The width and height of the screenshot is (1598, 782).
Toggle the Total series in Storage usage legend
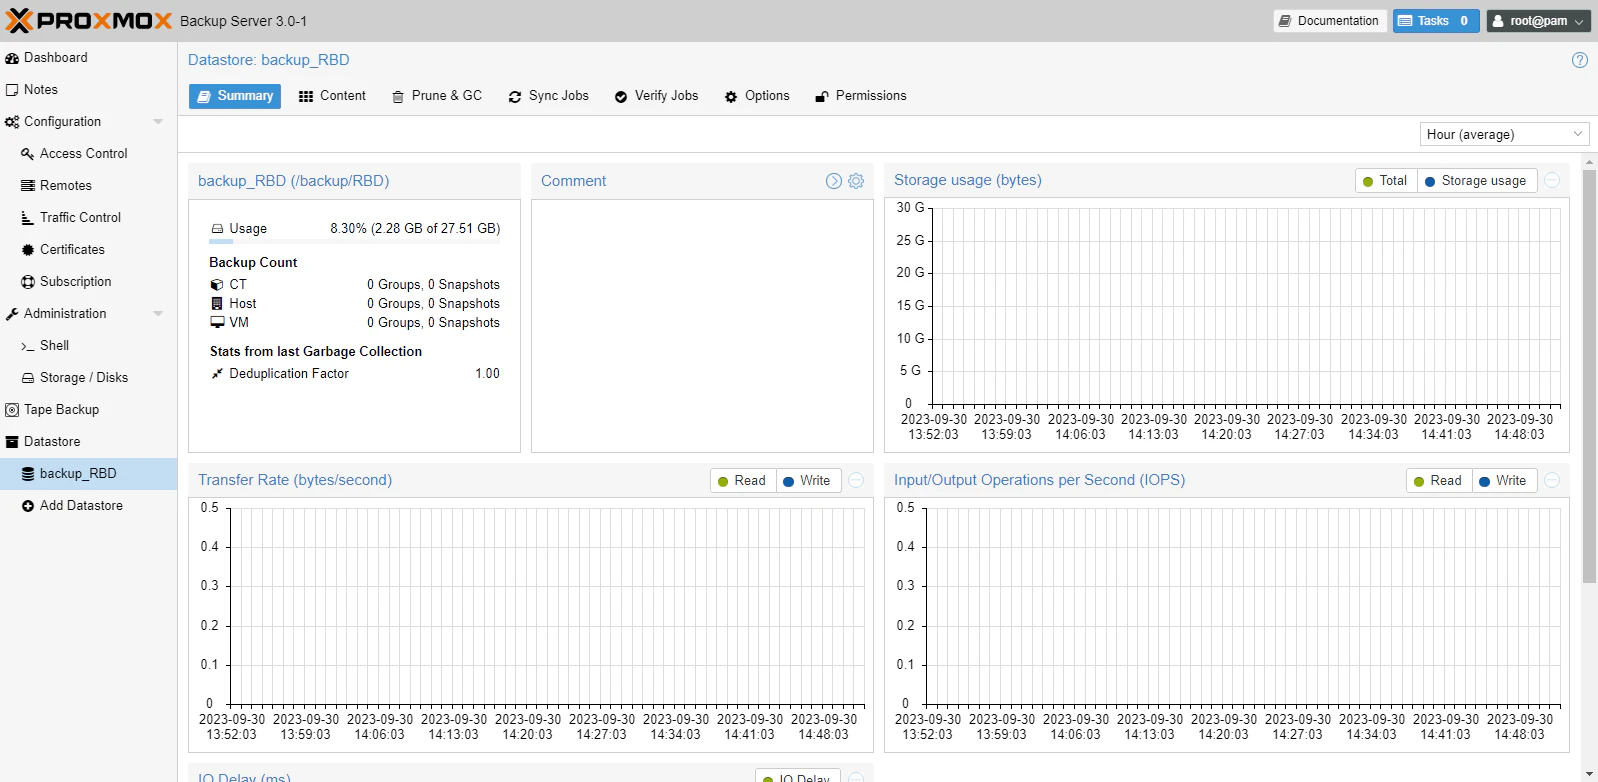click(1385, 181)
